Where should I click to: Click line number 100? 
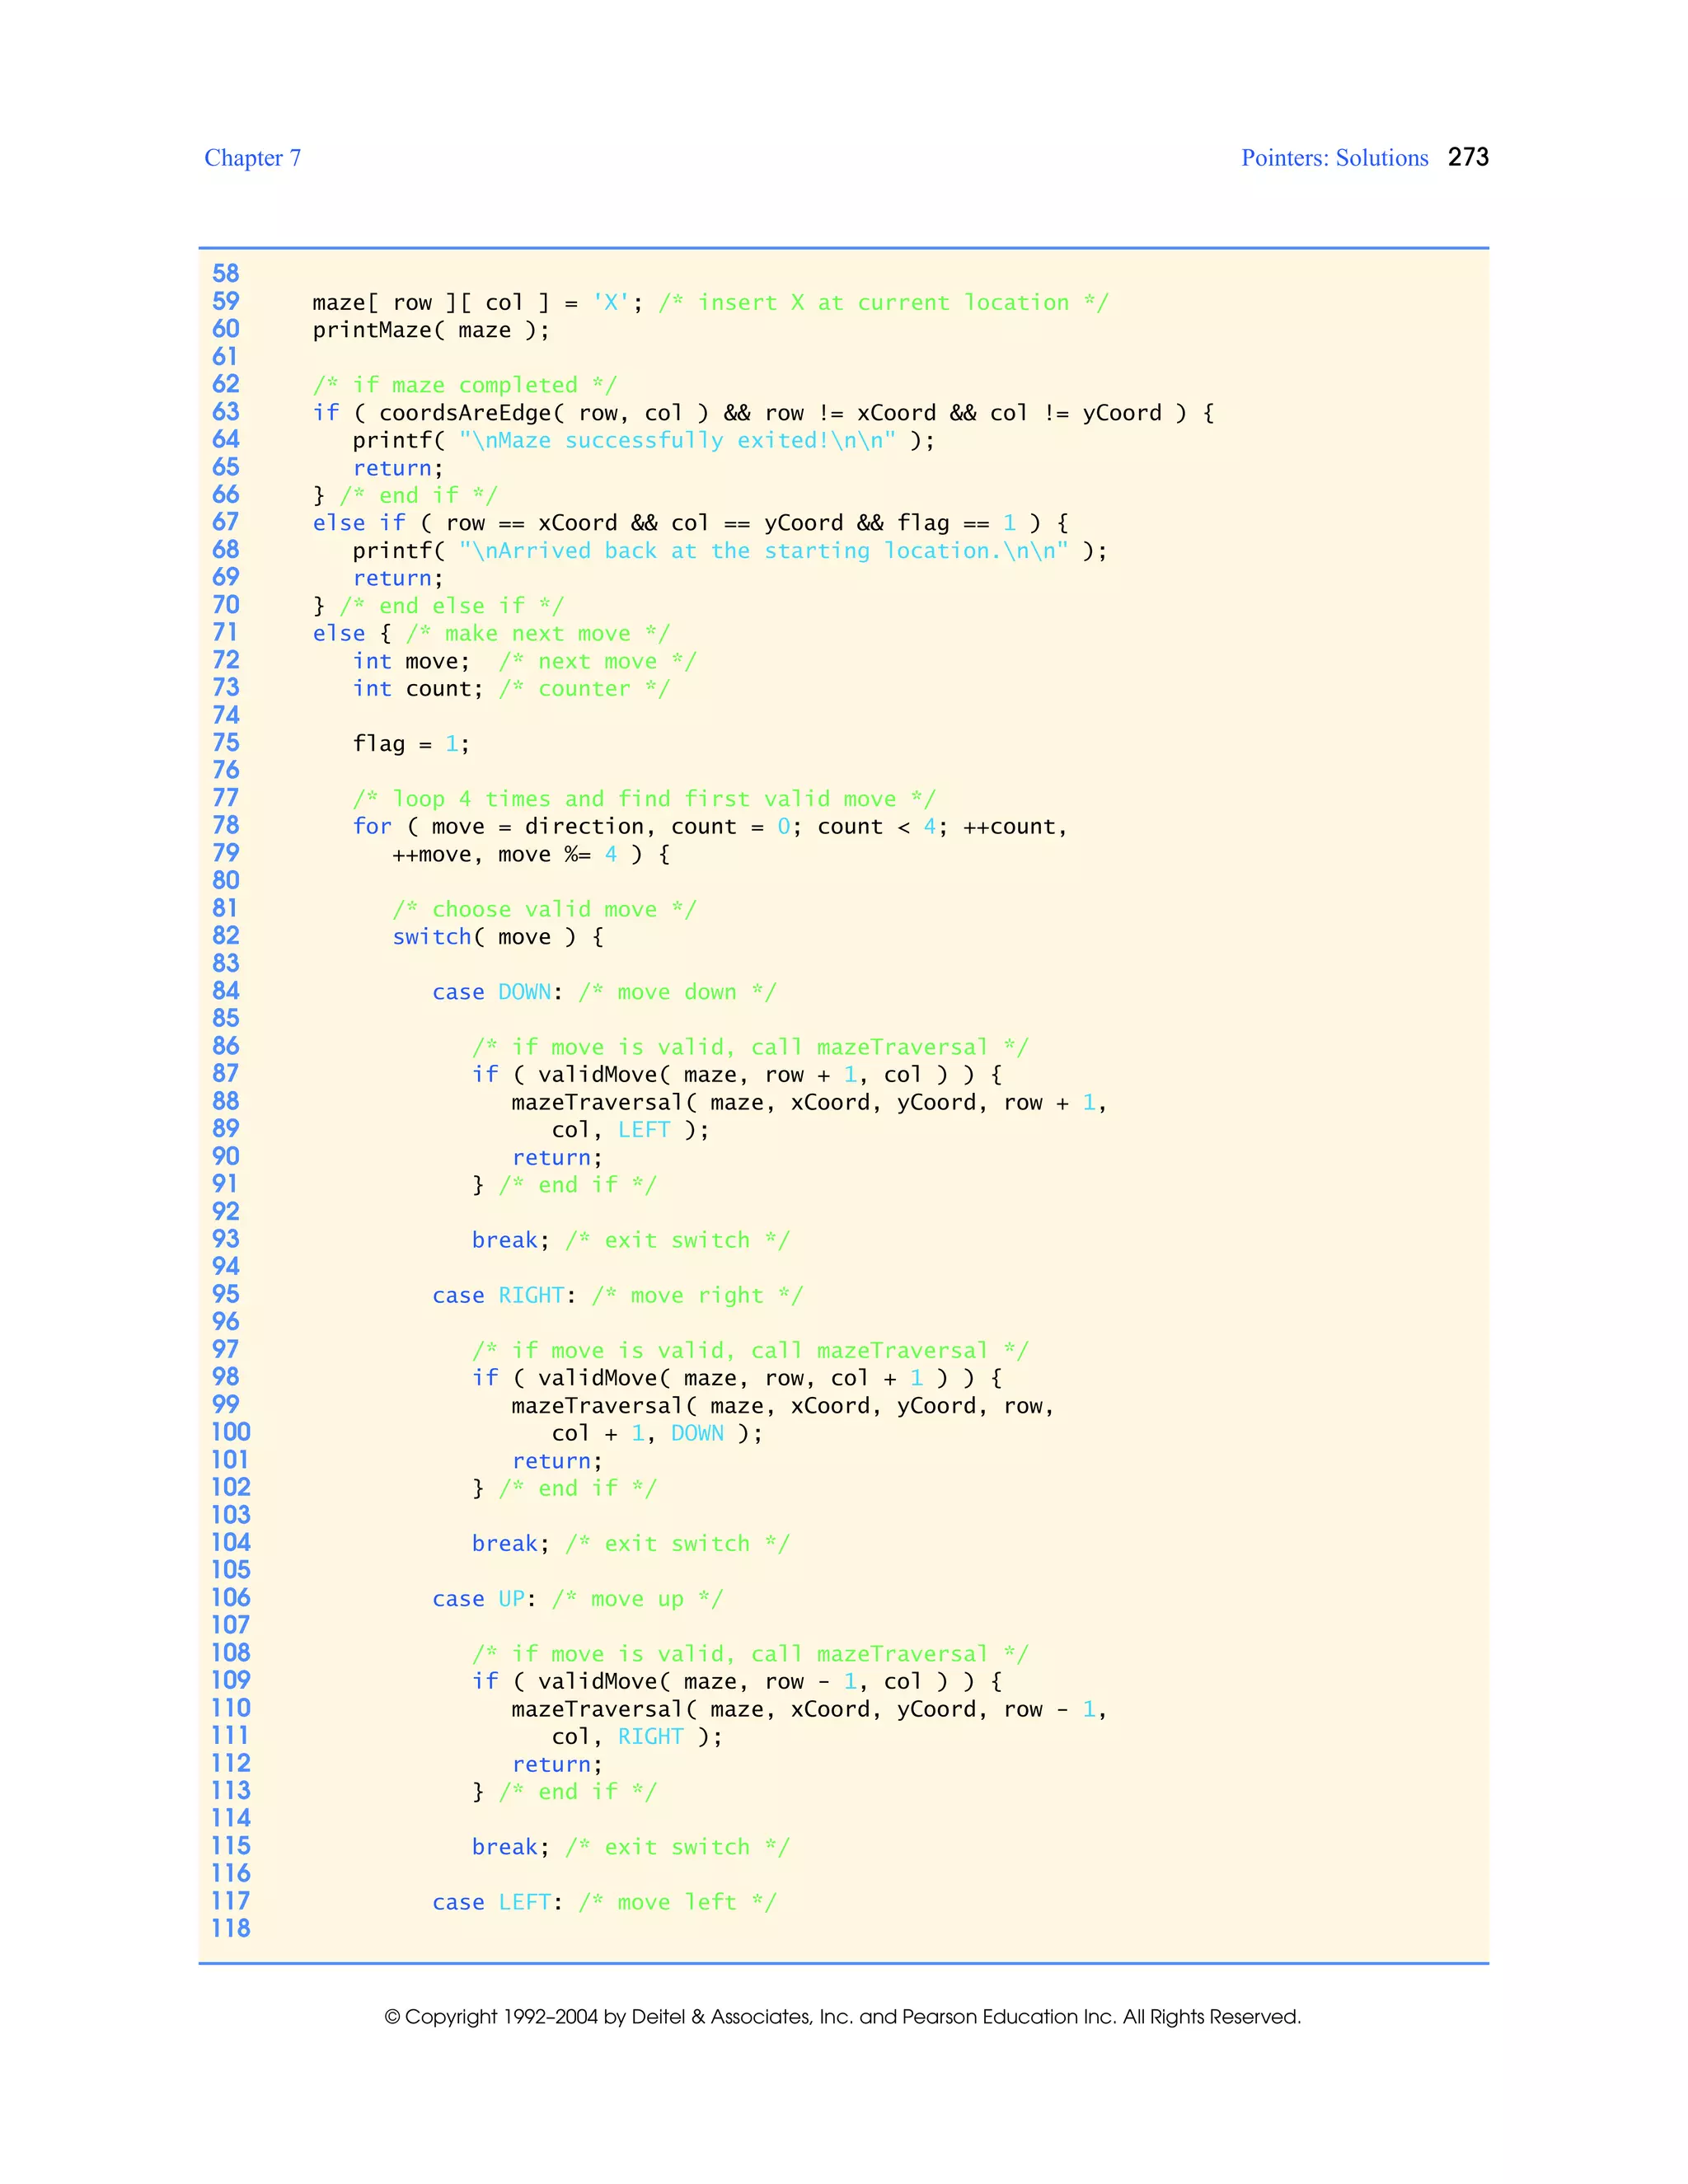230,1433
